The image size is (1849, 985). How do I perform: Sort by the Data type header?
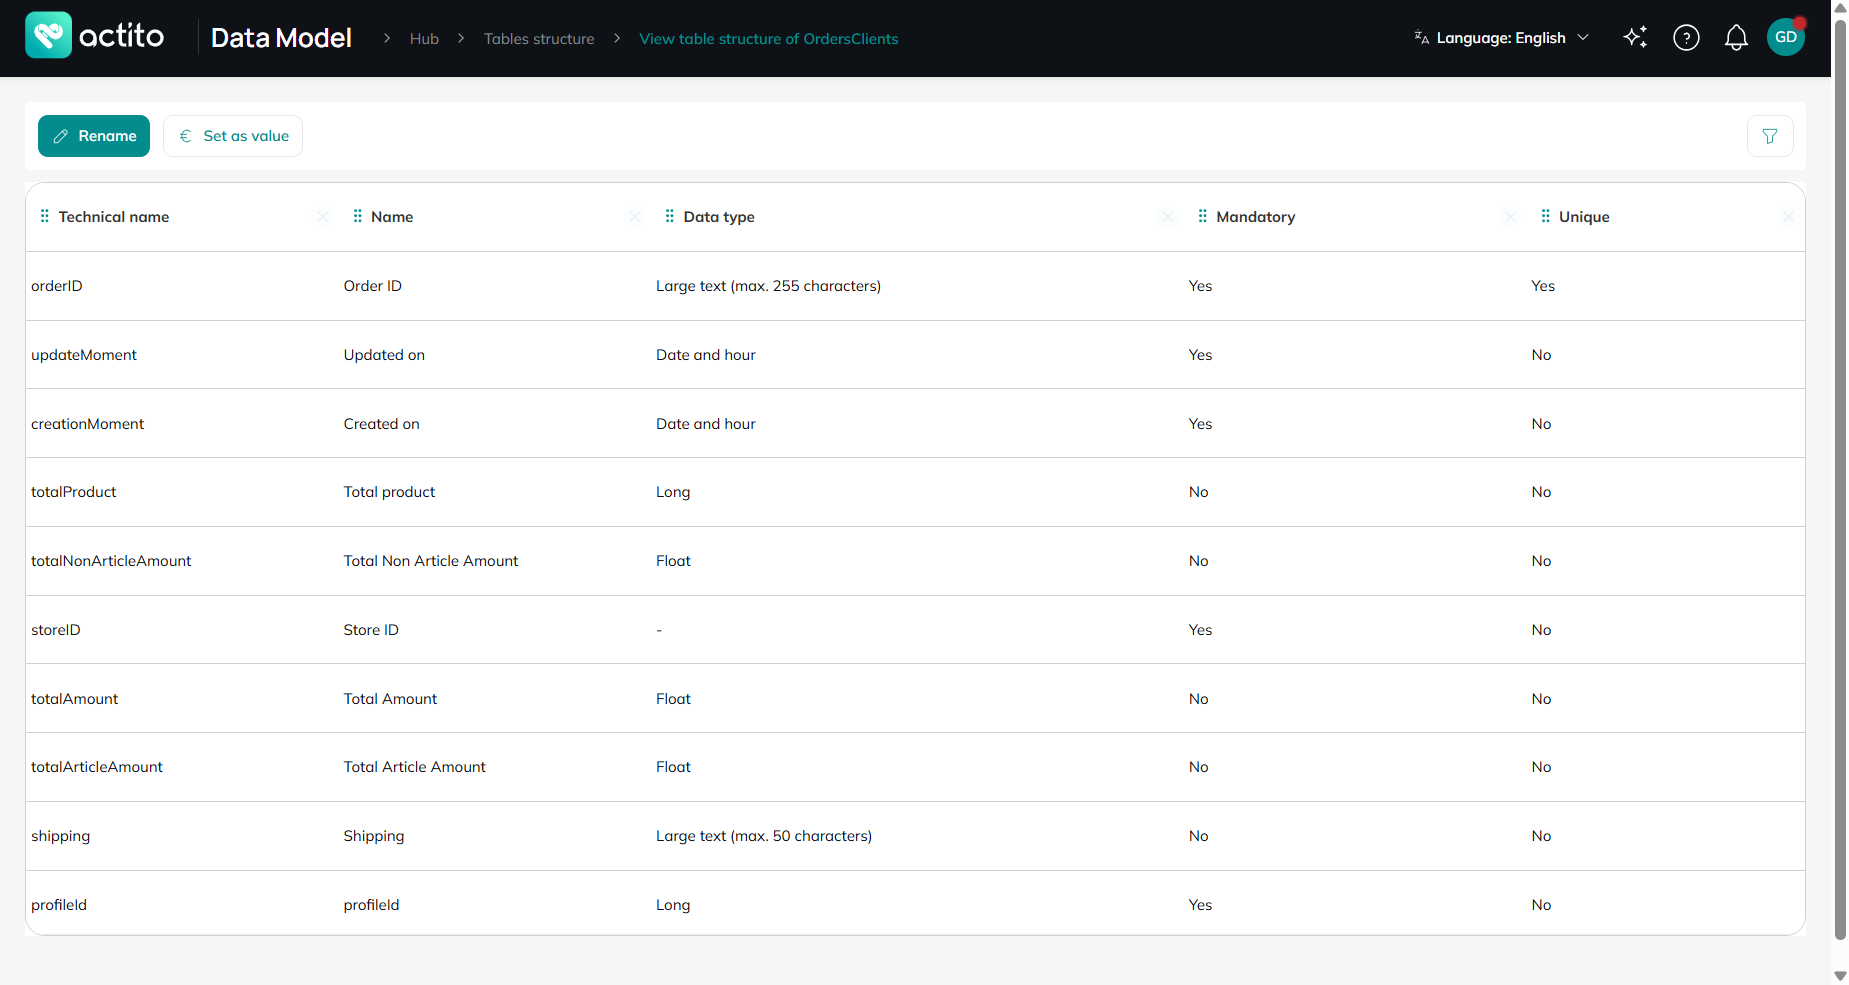[719, 217]
